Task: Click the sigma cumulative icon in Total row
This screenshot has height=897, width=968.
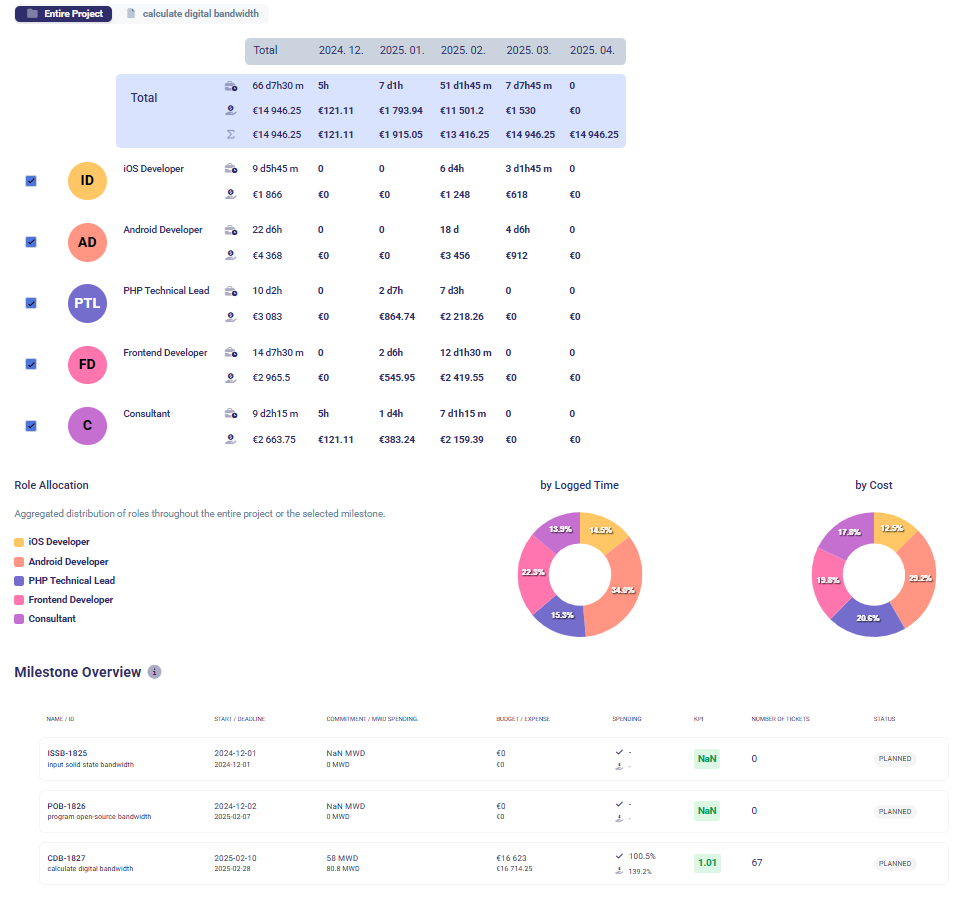Action: pyautogui.click(x=230, y=134)
